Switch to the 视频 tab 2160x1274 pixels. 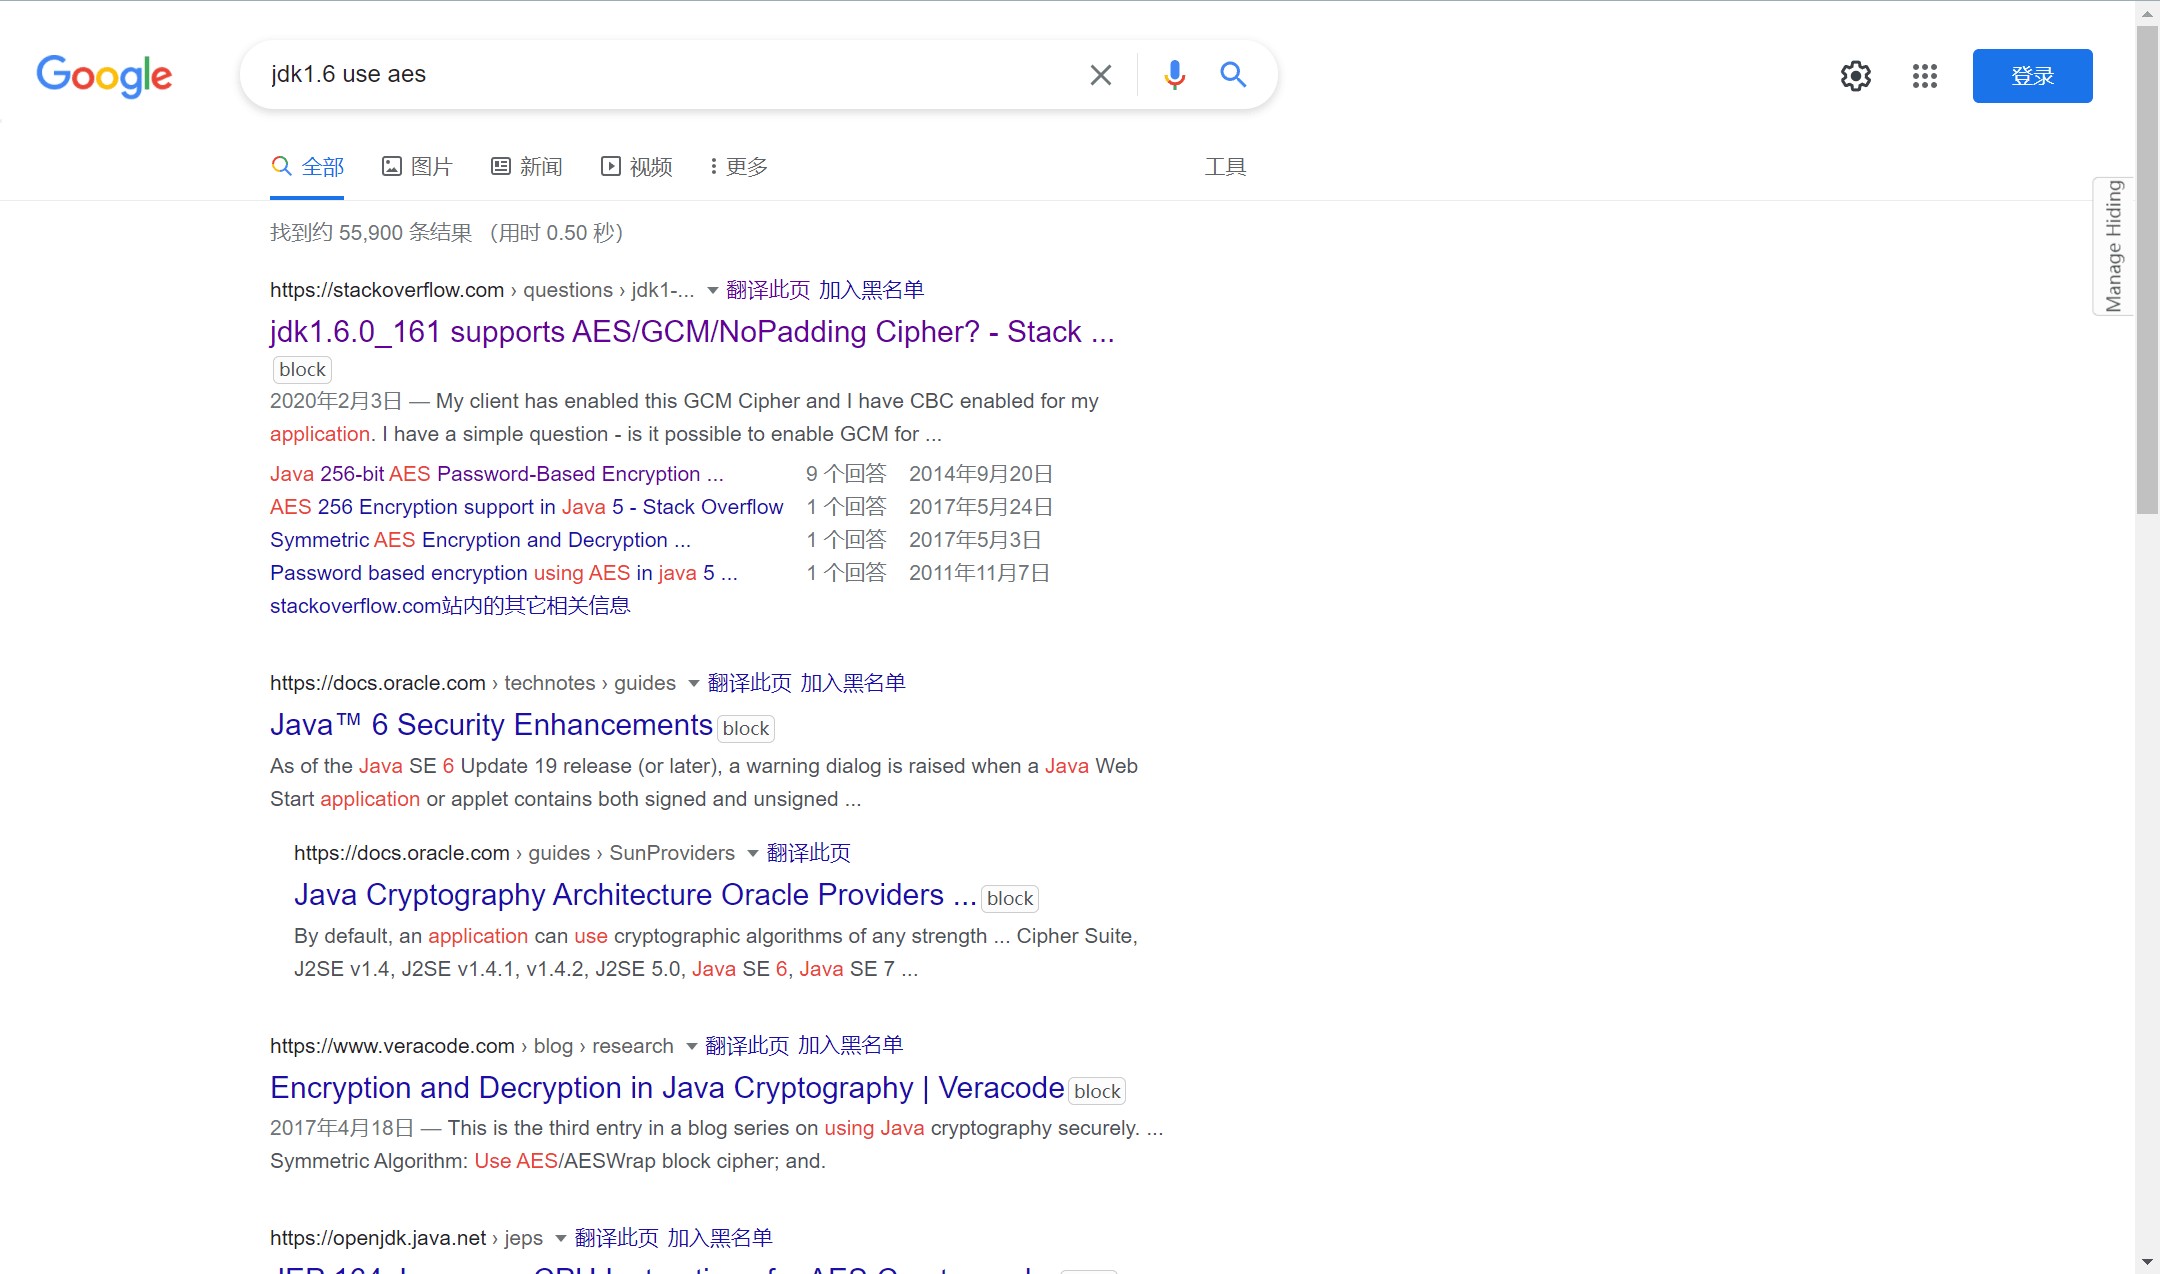click(x=636, y=167)
